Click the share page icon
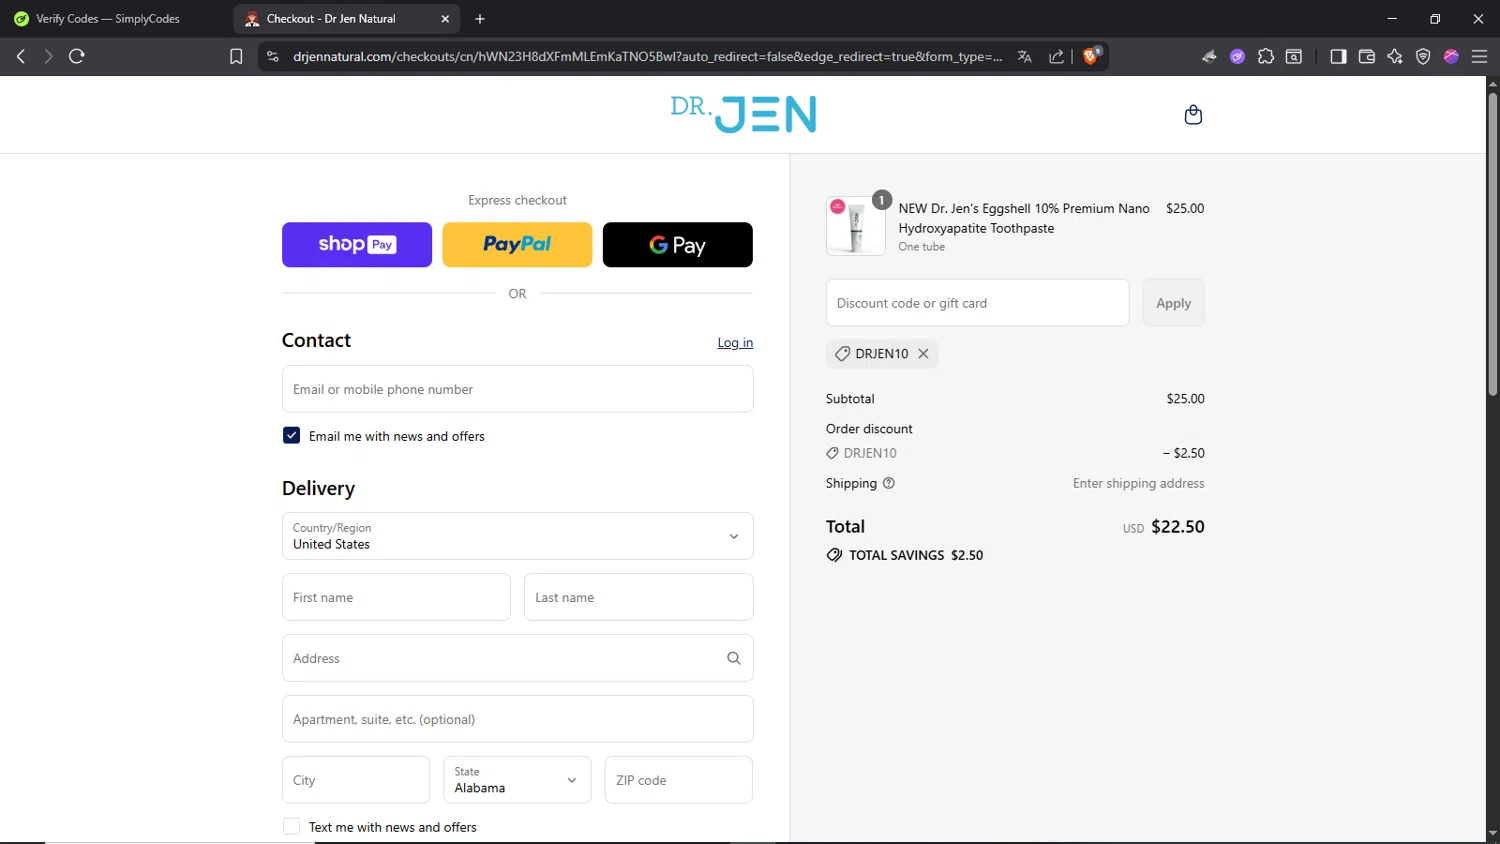Image resolution: width=1500 pixels, height=844 pixels. [x=1056, y=57]
